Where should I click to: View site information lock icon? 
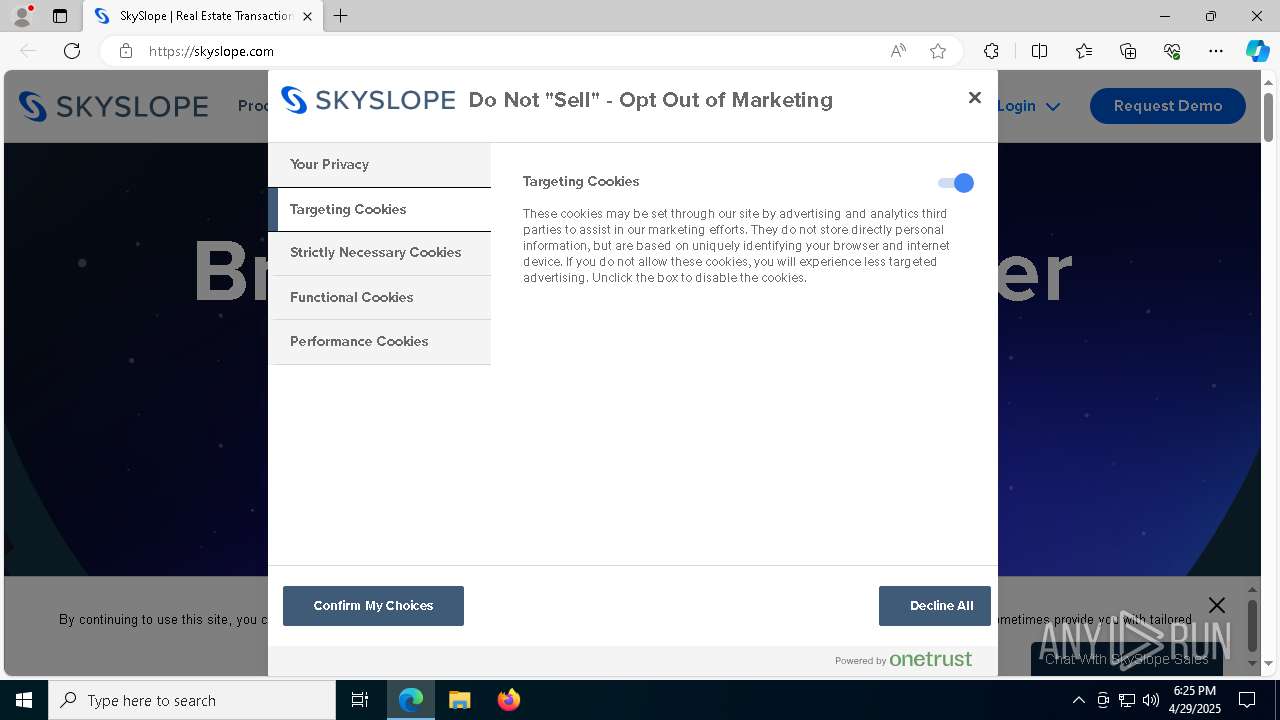point(126,51)
